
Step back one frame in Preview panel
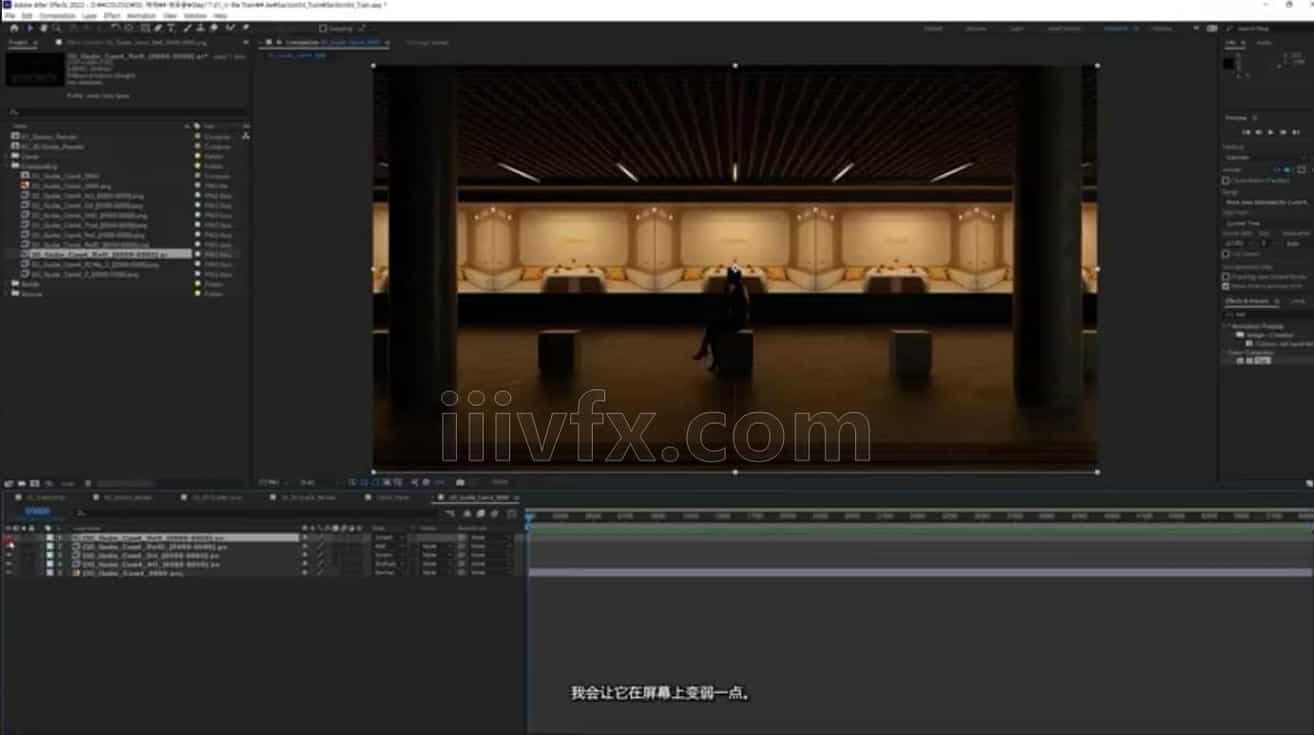pyautogui.click(x=1258, y=132)
